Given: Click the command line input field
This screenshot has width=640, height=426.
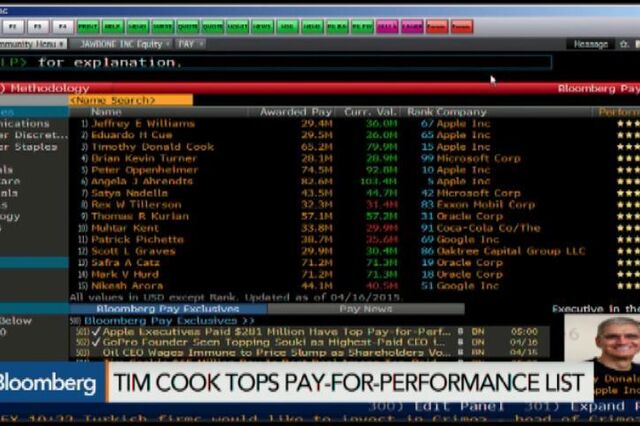Looking at the screenshot, I should click(276, 62).
